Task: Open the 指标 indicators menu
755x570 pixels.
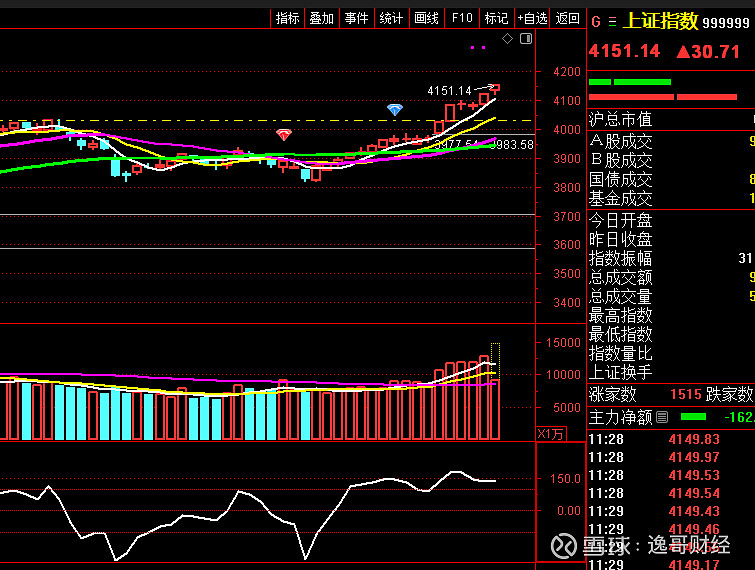Action: (x=287, y=18)
